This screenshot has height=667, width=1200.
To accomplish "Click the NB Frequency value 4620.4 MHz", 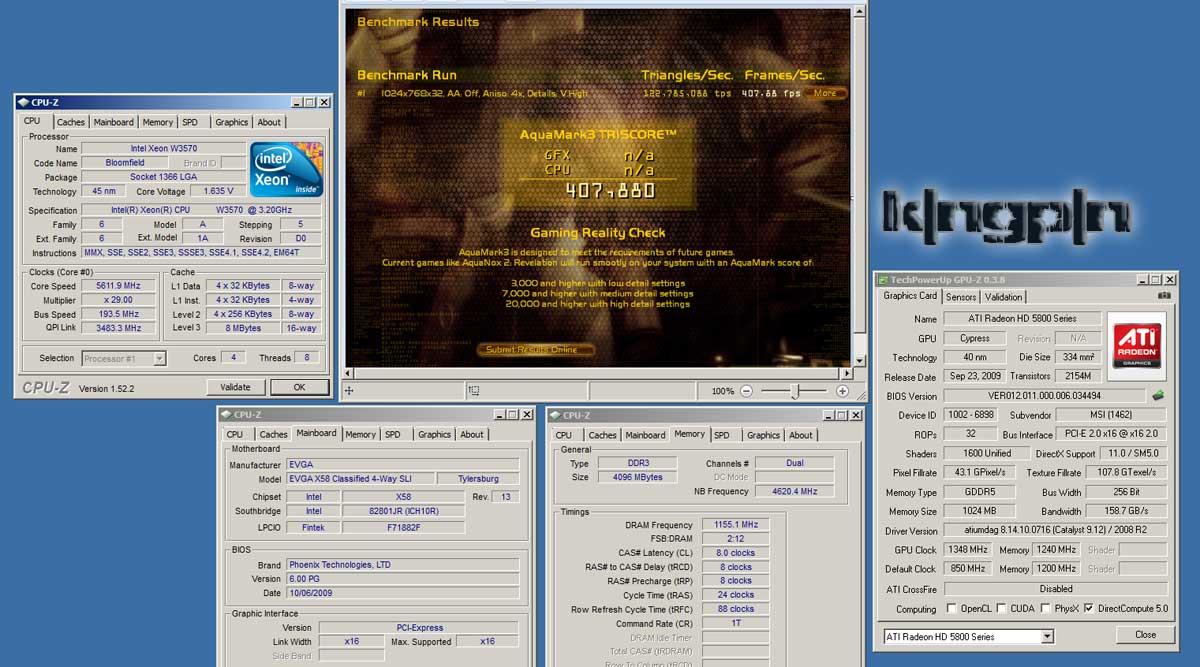I will tap(795, 492).
